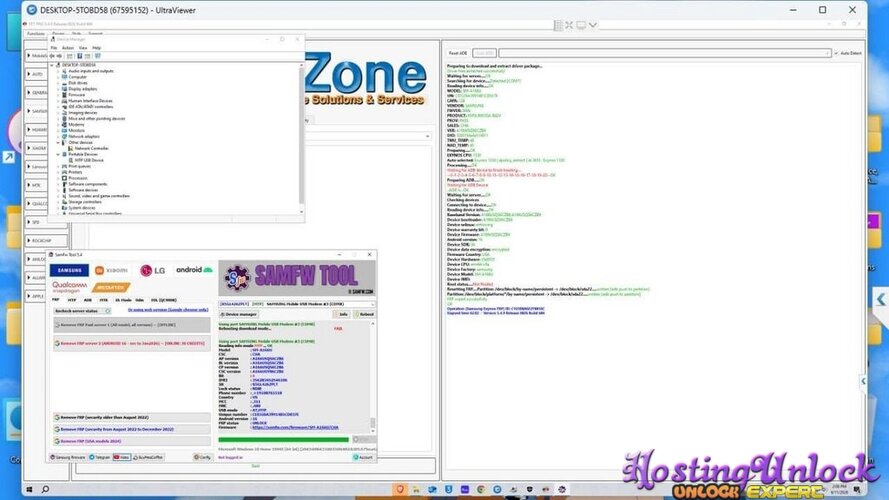Image resolution: width=889 pixels, height=500 pixels.
Task: Expand the Display adapters node
Action: click(58, 89)
